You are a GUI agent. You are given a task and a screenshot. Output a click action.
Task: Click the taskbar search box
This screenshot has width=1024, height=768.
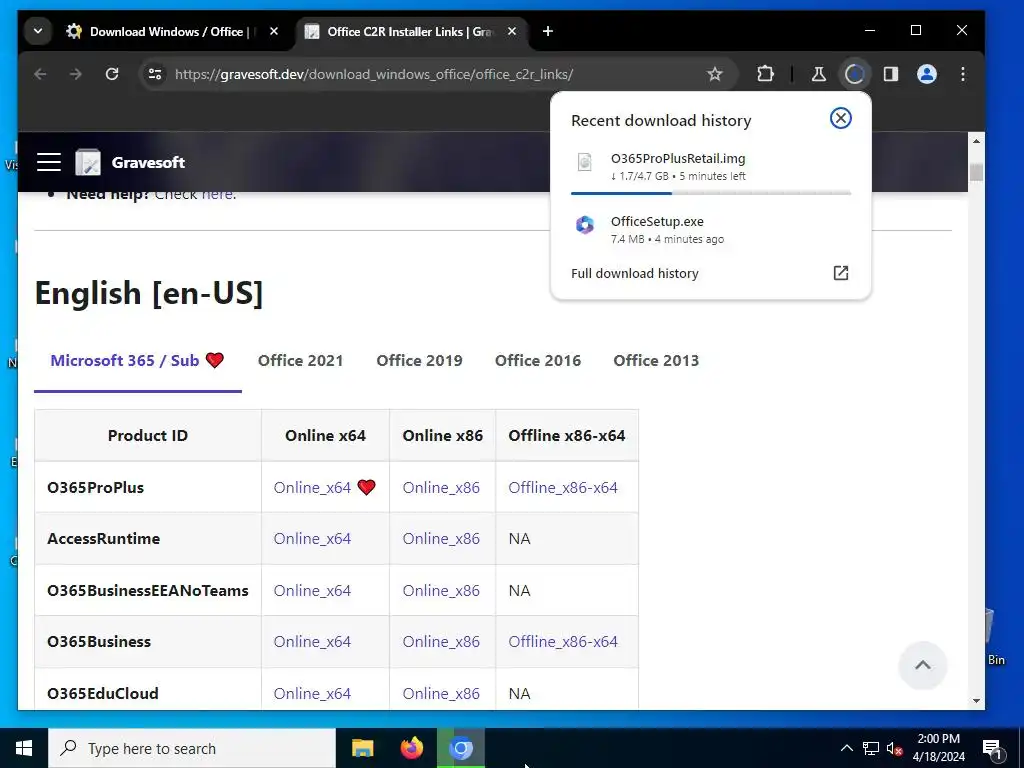[192, 748]
